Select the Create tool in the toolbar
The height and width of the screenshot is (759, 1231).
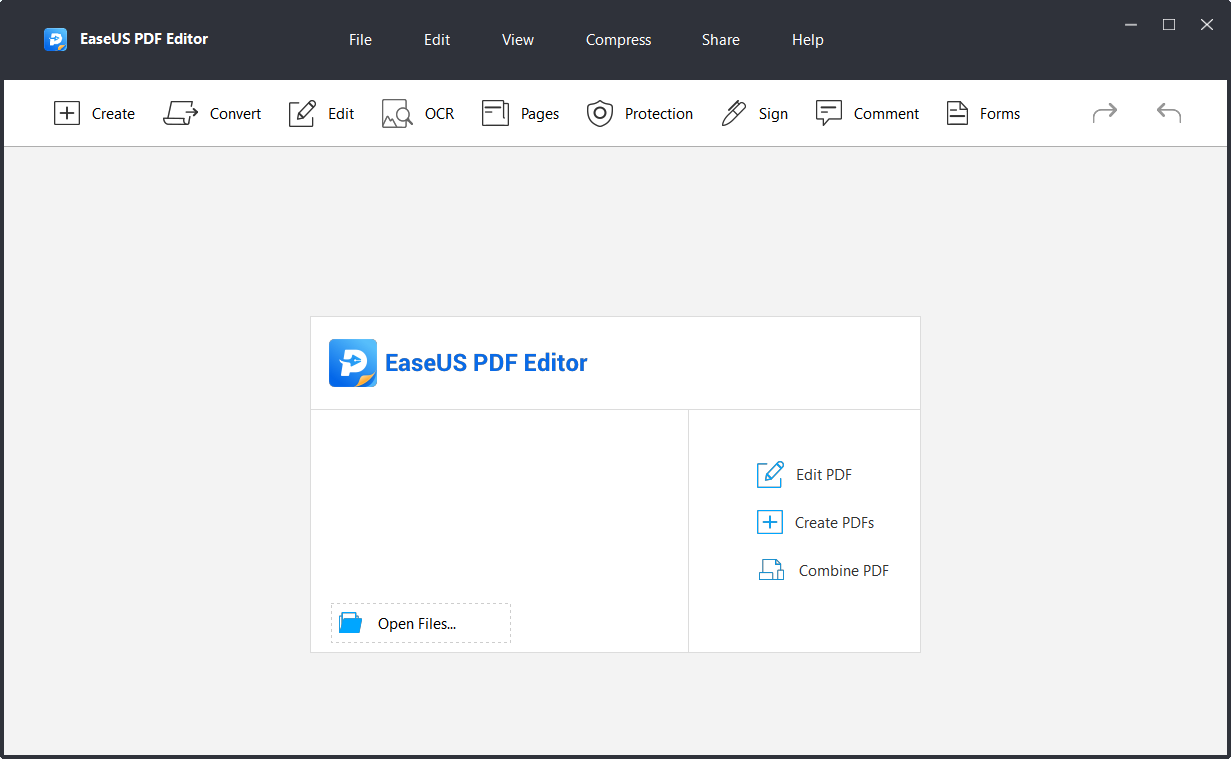(94, 113)
